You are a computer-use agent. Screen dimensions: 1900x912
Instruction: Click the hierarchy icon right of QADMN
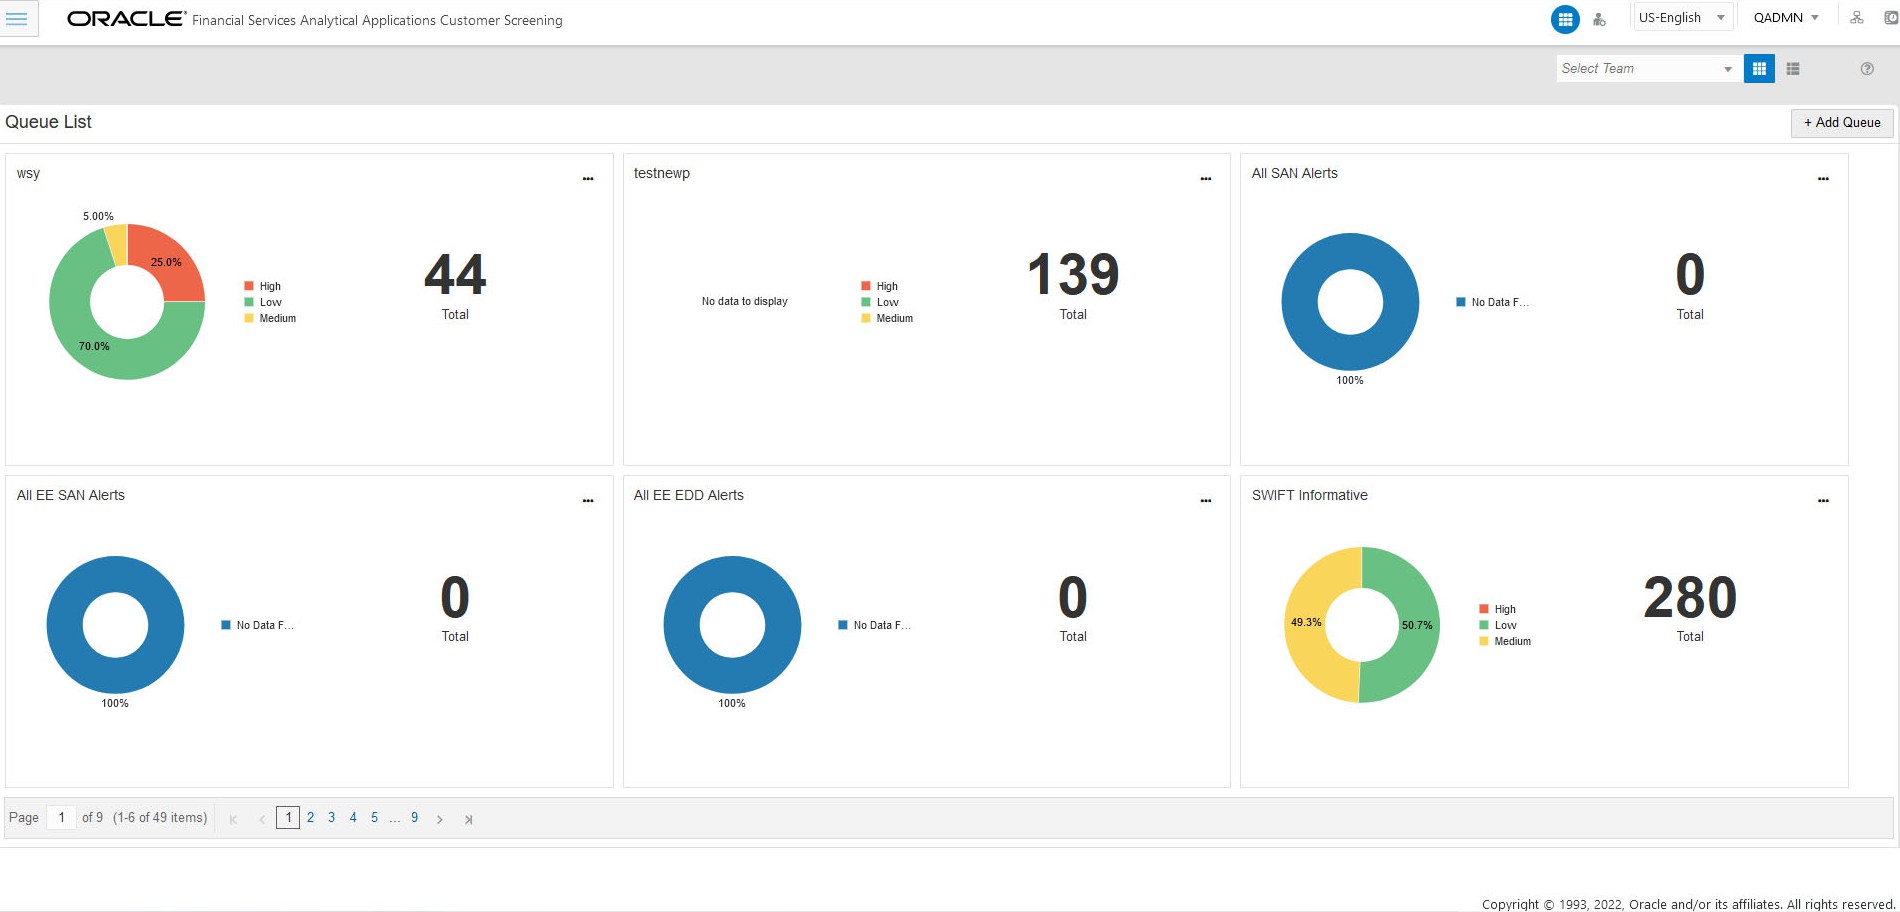(x=1857, y=18)
